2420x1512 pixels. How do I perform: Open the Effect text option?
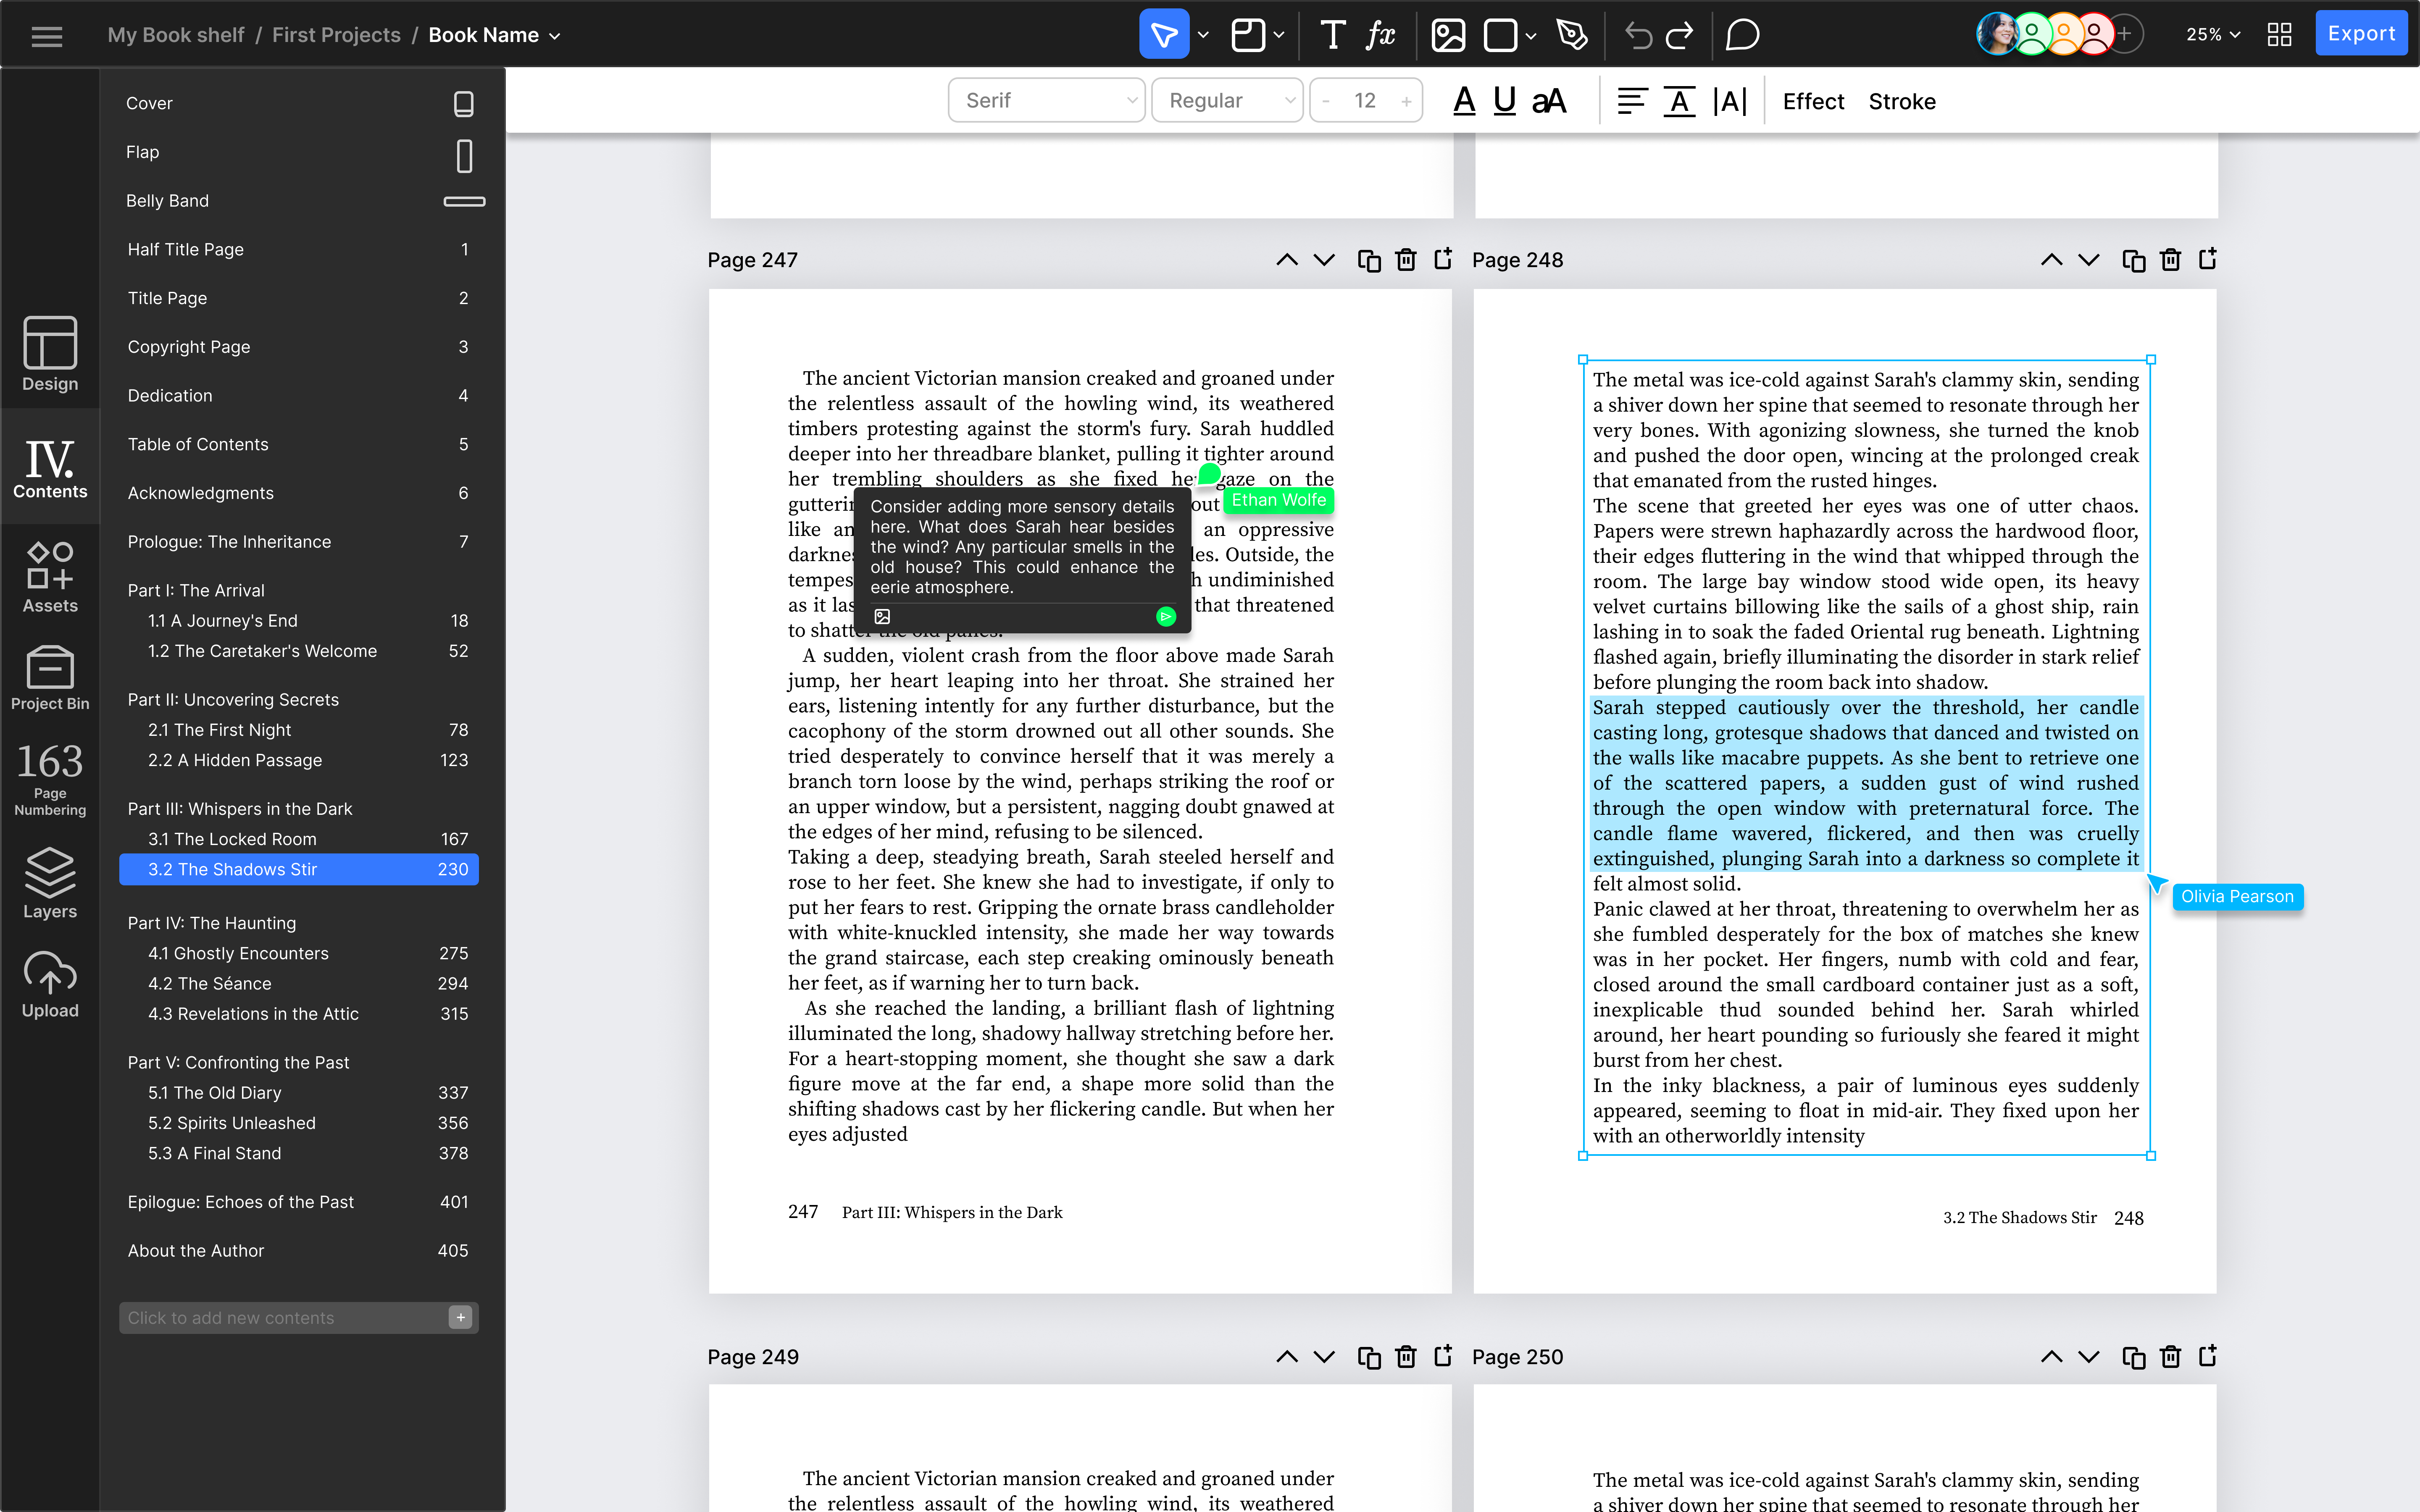click(1813, 101)
